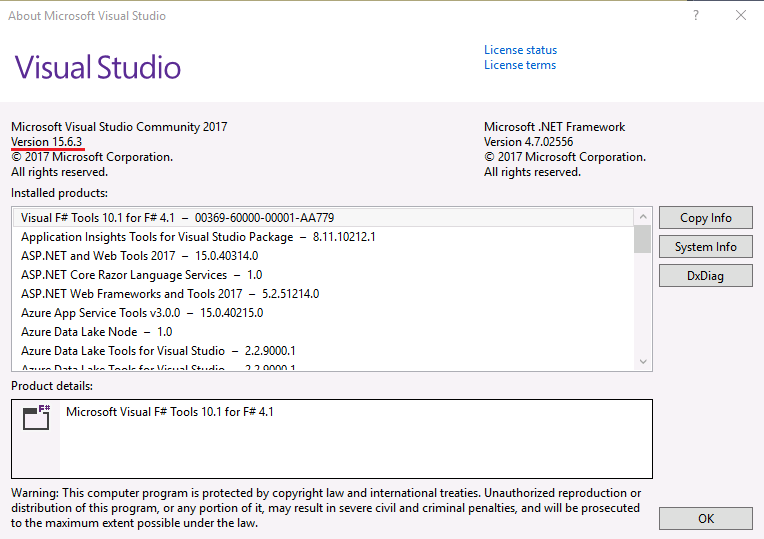Click the scroll up arrow of products list

pos(642,216)
